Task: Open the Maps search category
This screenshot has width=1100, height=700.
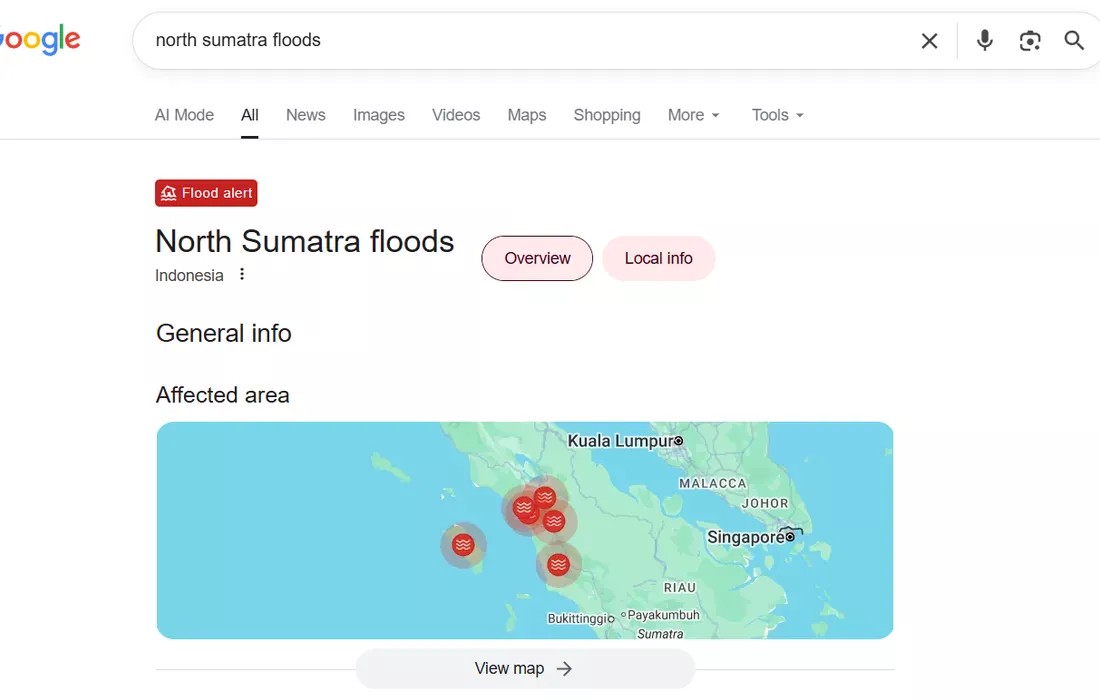Action: point(526,115)
